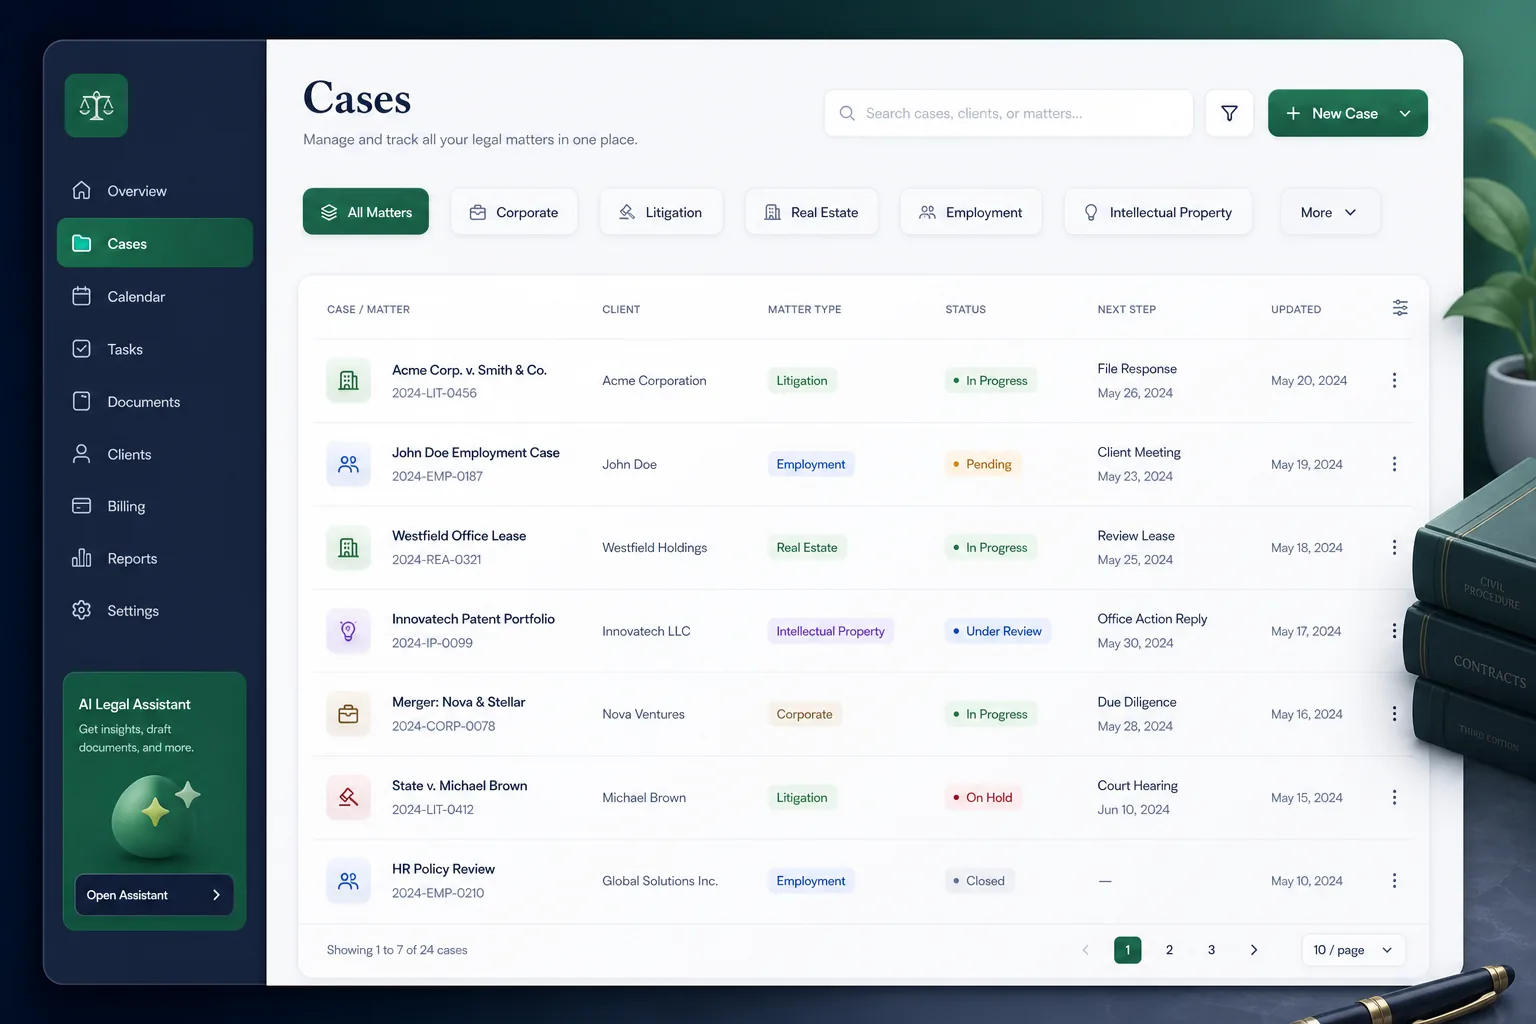Click the people icon beside HR Policy Review

coord(348,881)
